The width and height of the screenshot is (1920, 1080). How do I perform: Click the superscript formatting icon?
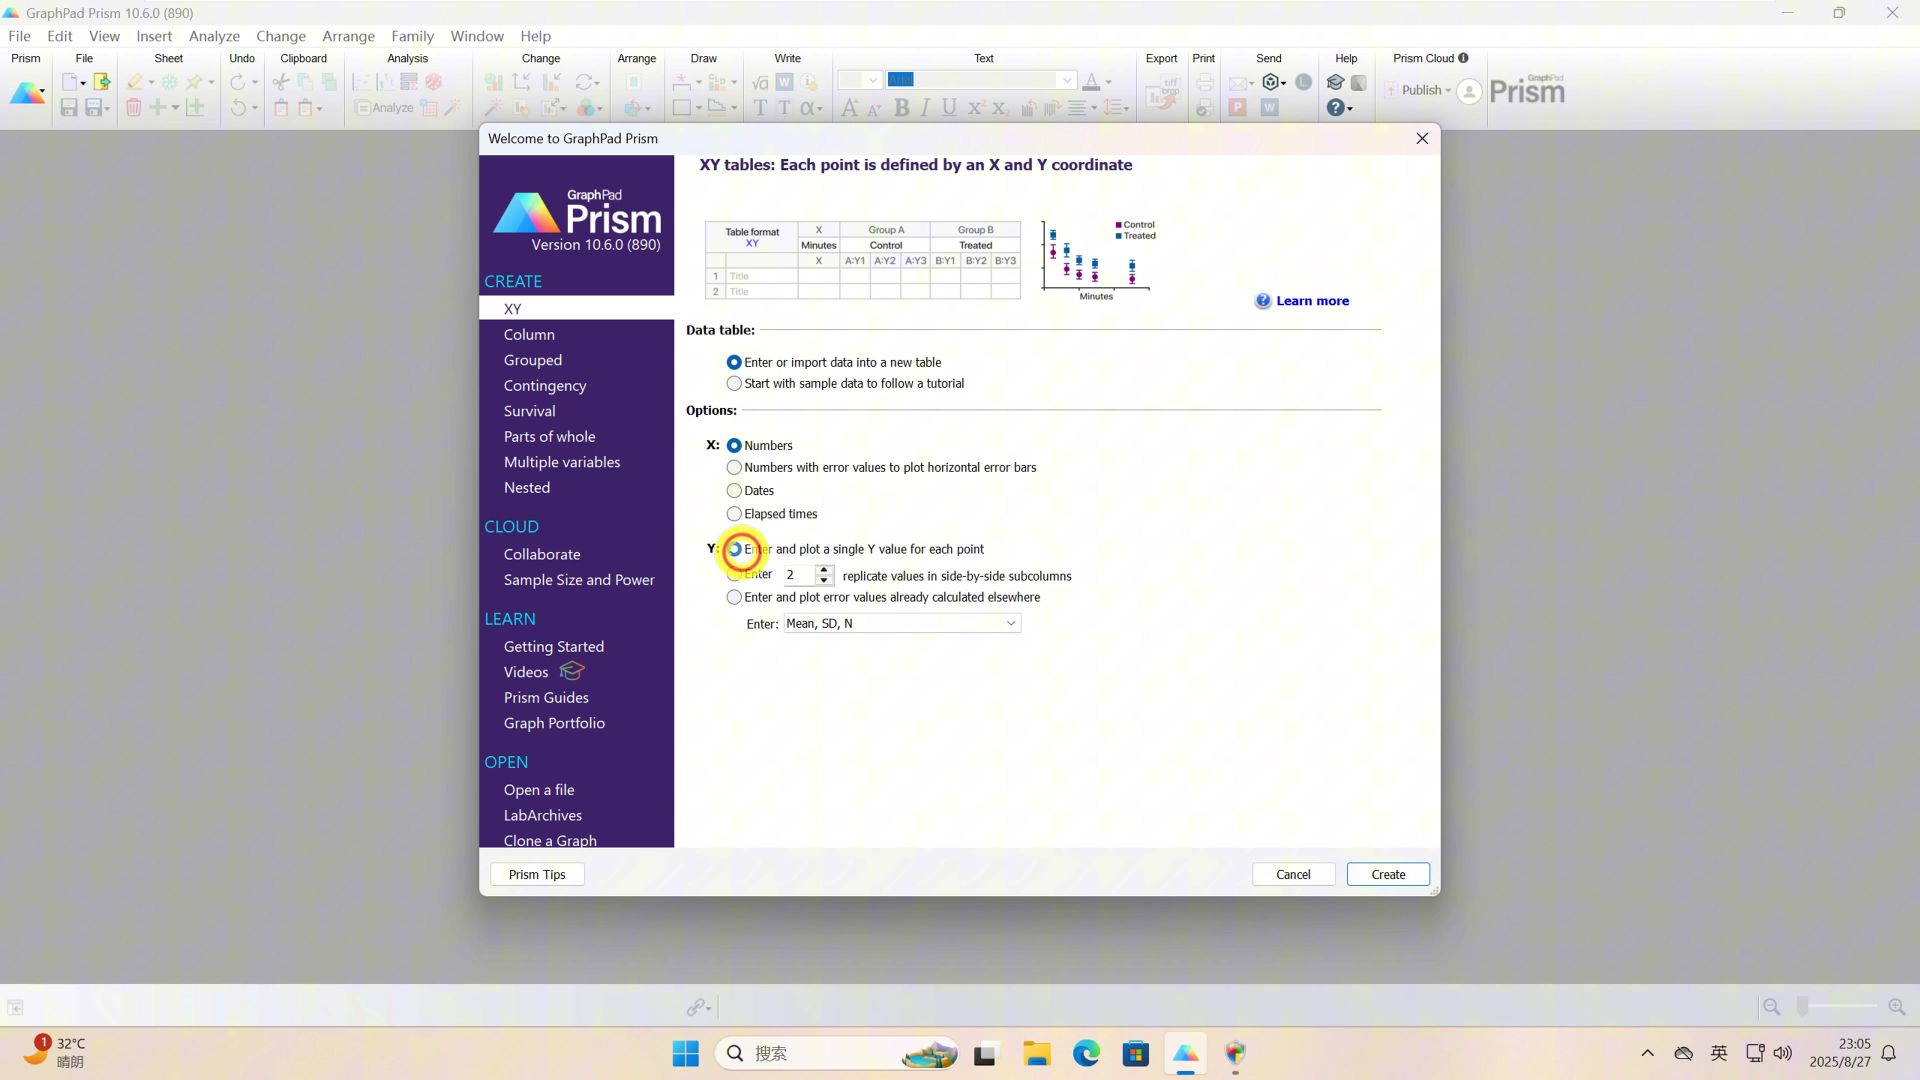975,108
